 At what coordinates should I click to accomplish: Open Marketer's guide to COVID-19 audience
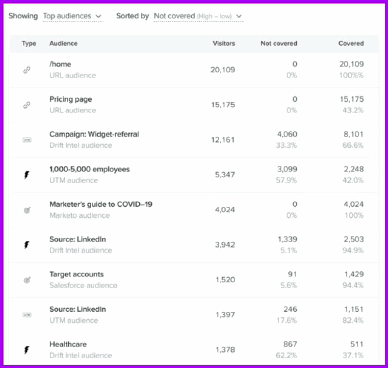[101, 204]
